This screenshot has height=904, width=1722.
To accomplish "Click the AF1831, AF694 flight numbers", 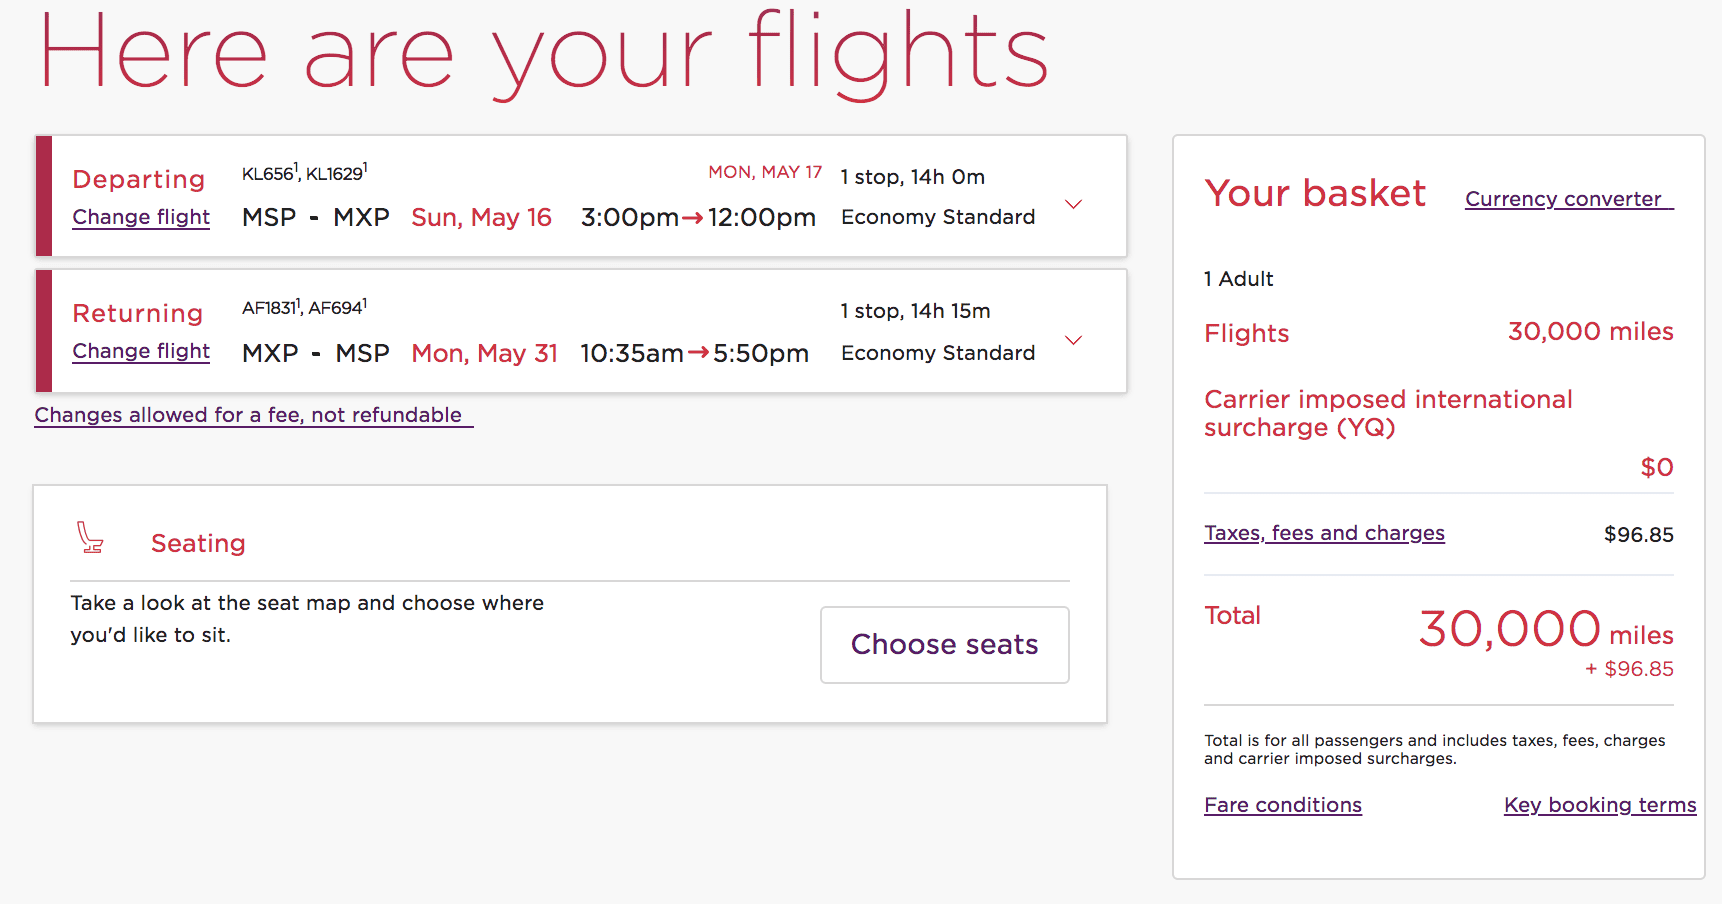I will 304,307.
